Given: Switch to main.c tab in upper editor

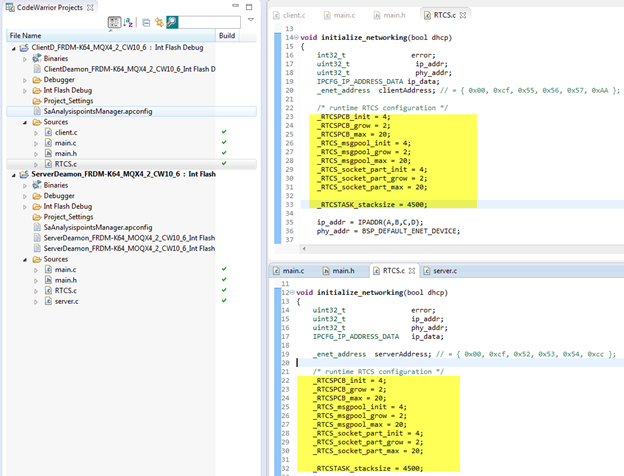Looking at the screenshot, I should coord(339,15).
